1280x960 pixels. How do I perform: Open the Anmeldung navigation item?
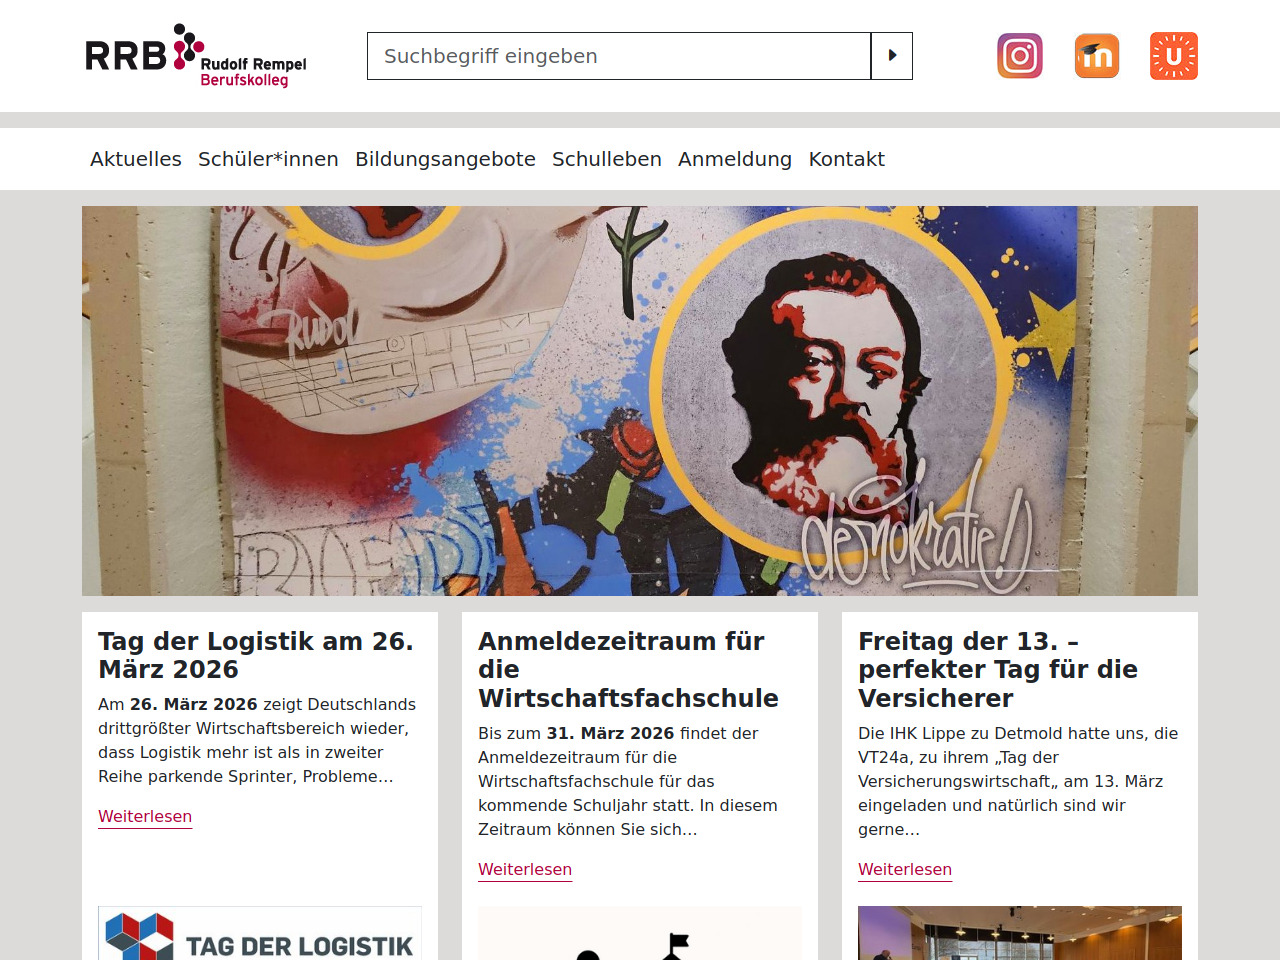735,159
